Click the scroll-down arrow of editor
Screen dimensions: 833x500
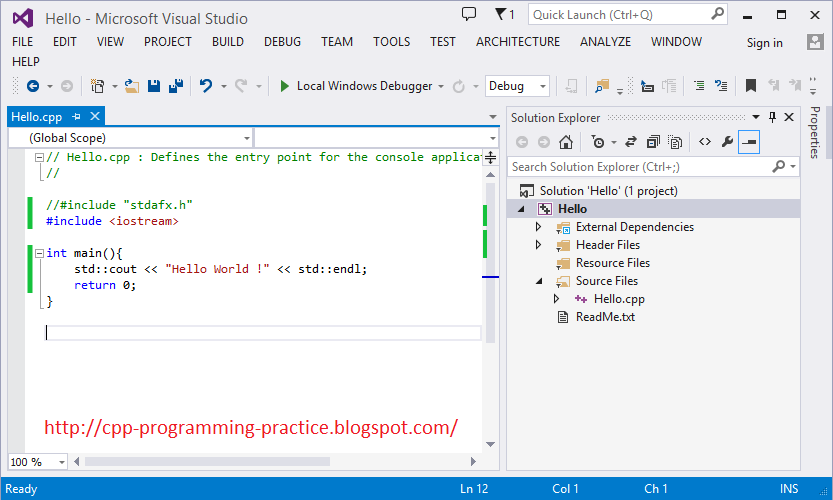pyautogui.click(x=490, y=444)
